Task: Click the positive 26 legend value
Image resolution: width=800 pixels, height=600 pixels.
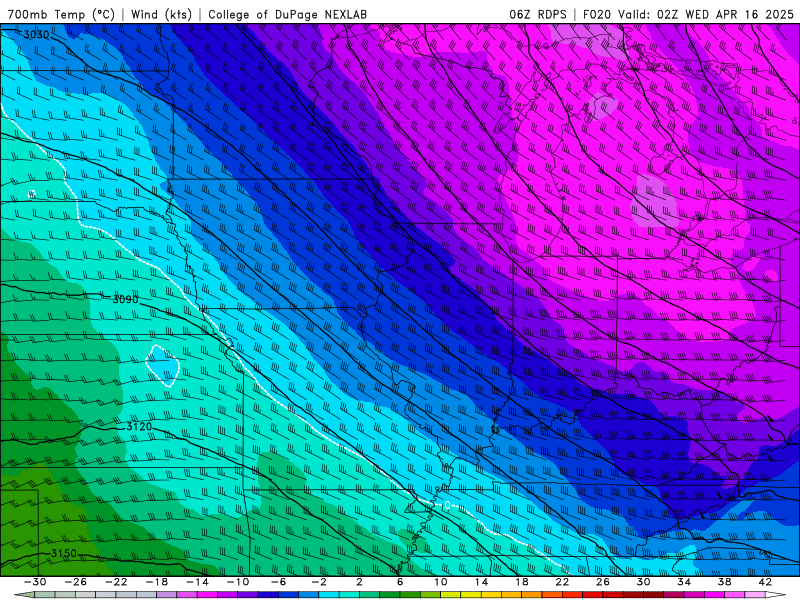Action: point(603,582)
